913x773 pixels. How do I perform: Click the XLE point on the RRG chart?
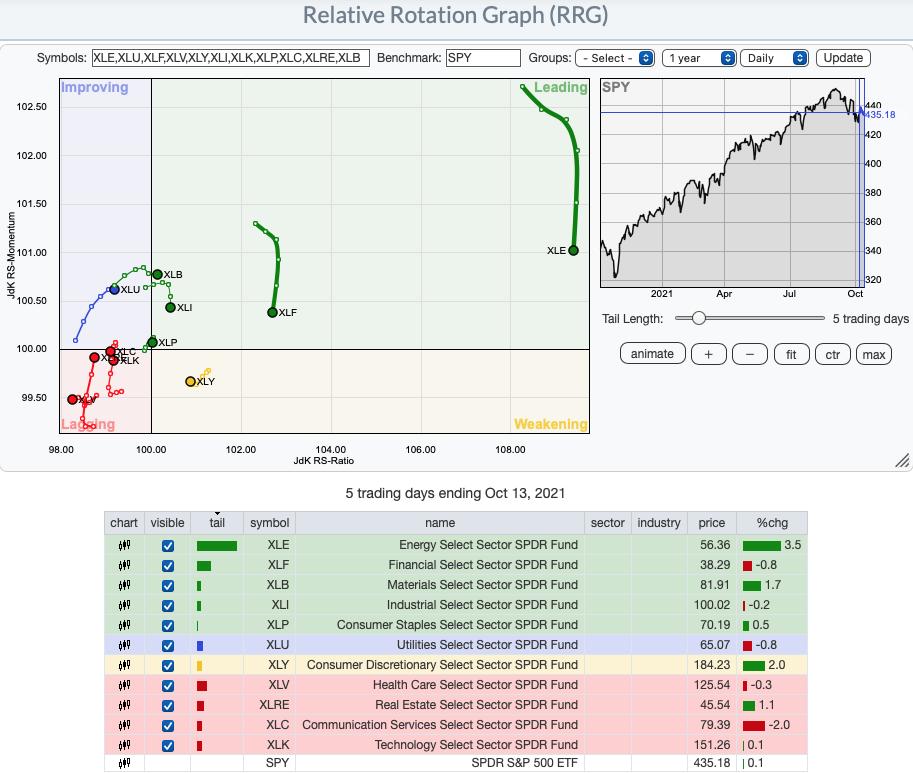click(574, 250)
